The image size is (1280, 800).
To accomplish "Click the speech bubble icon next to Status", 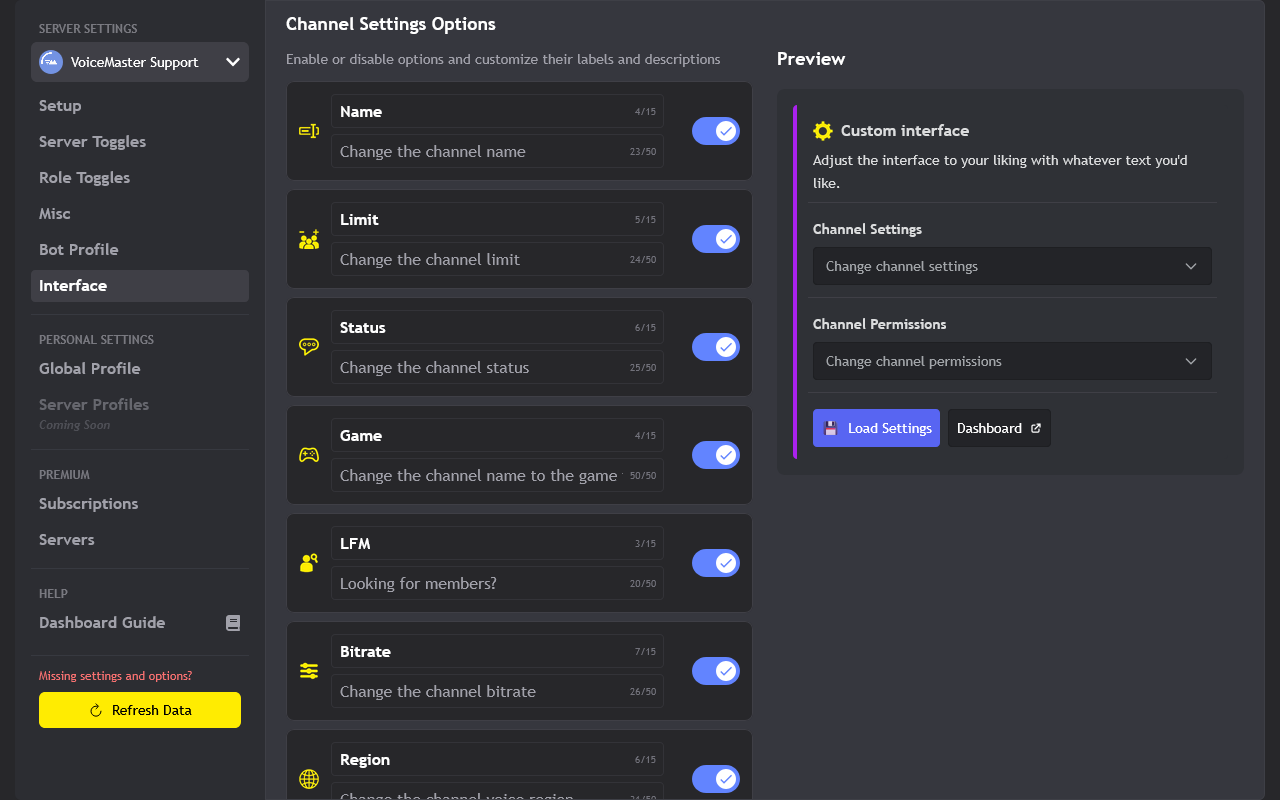I will tap(309, 347).
